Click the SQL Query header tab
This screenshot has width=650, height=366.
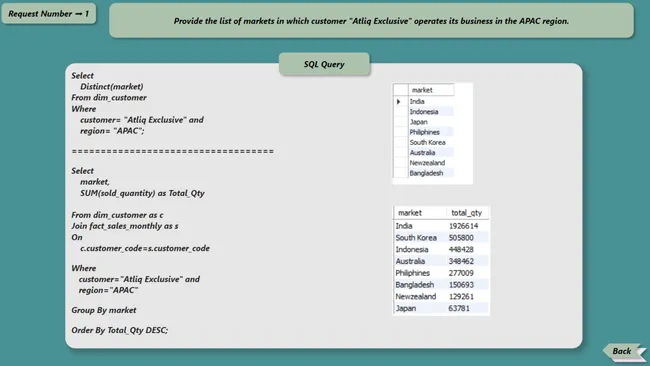pyautogui.click(x=324, y=64)
